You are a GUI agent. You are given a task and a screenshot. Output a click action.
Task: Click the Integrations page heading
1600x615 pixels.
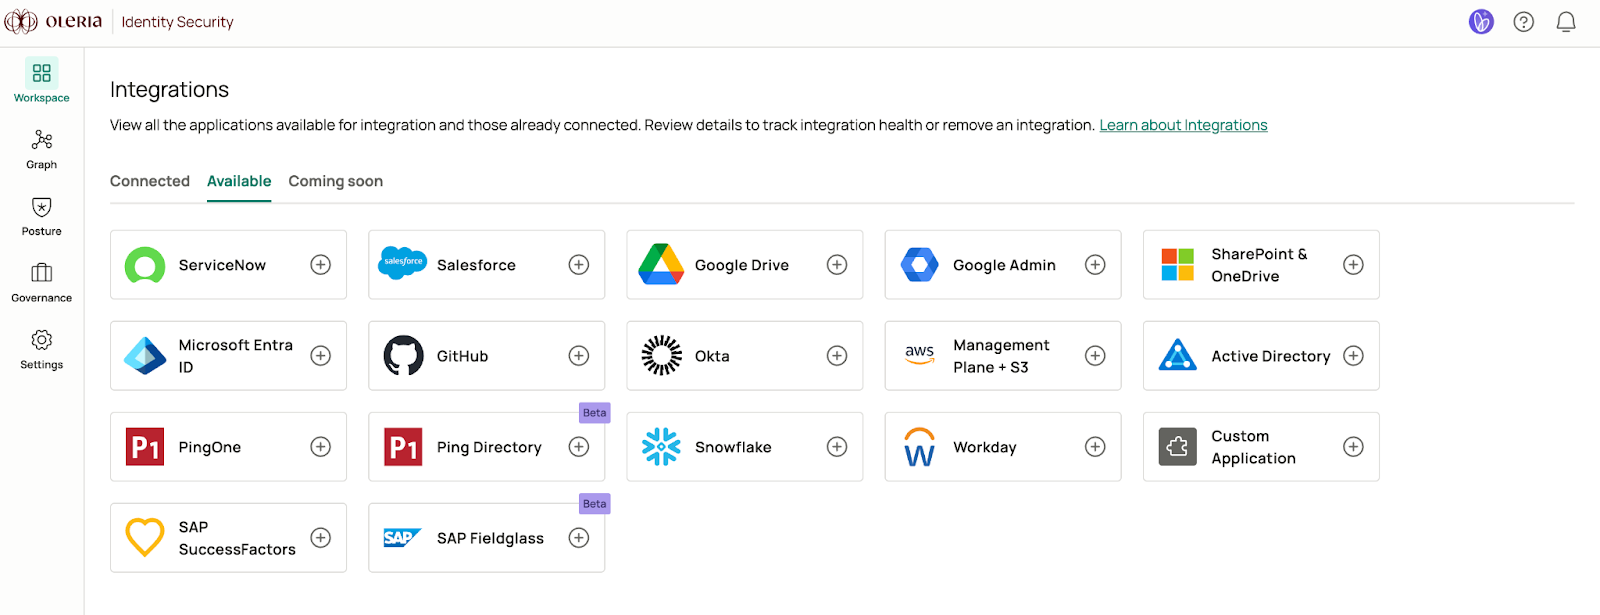tap(169, 90)
